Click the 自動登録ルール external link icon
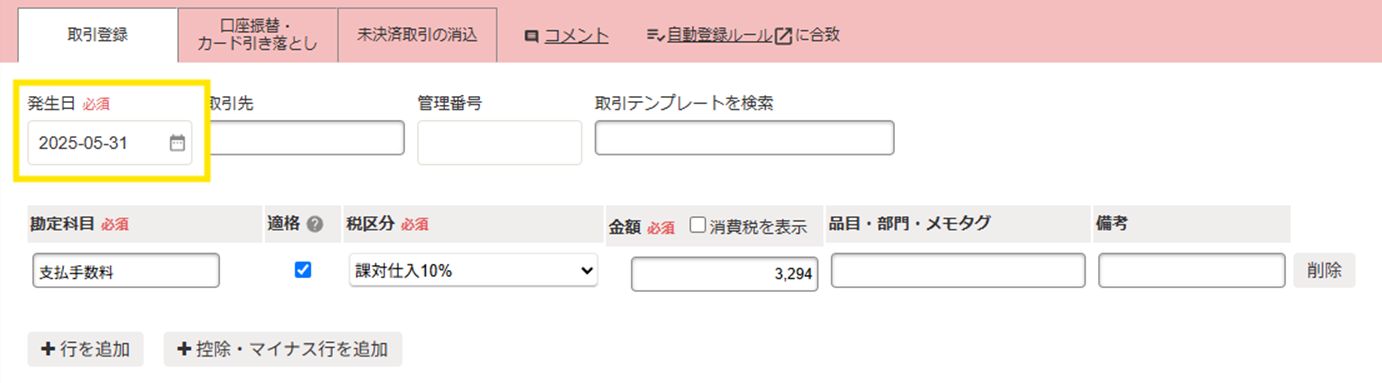This screenshot has width=1382, height=383. (784, 36)
